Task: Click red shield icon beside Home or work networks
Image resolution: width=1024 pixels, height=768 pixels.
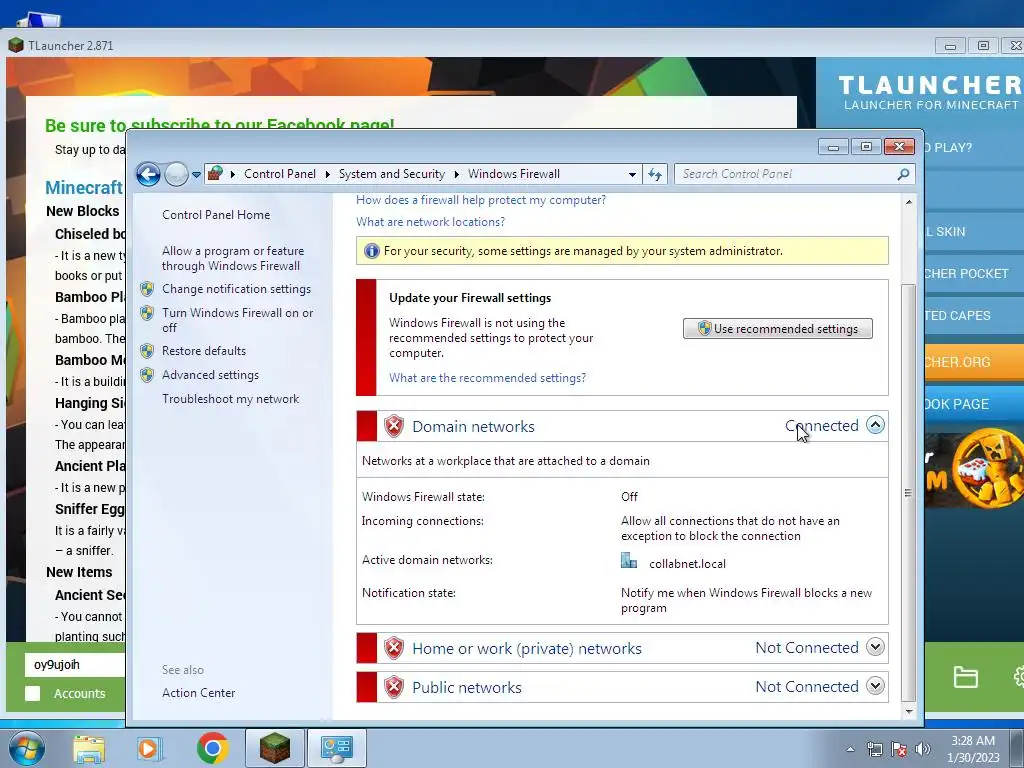Action: [x=394, y=648]
